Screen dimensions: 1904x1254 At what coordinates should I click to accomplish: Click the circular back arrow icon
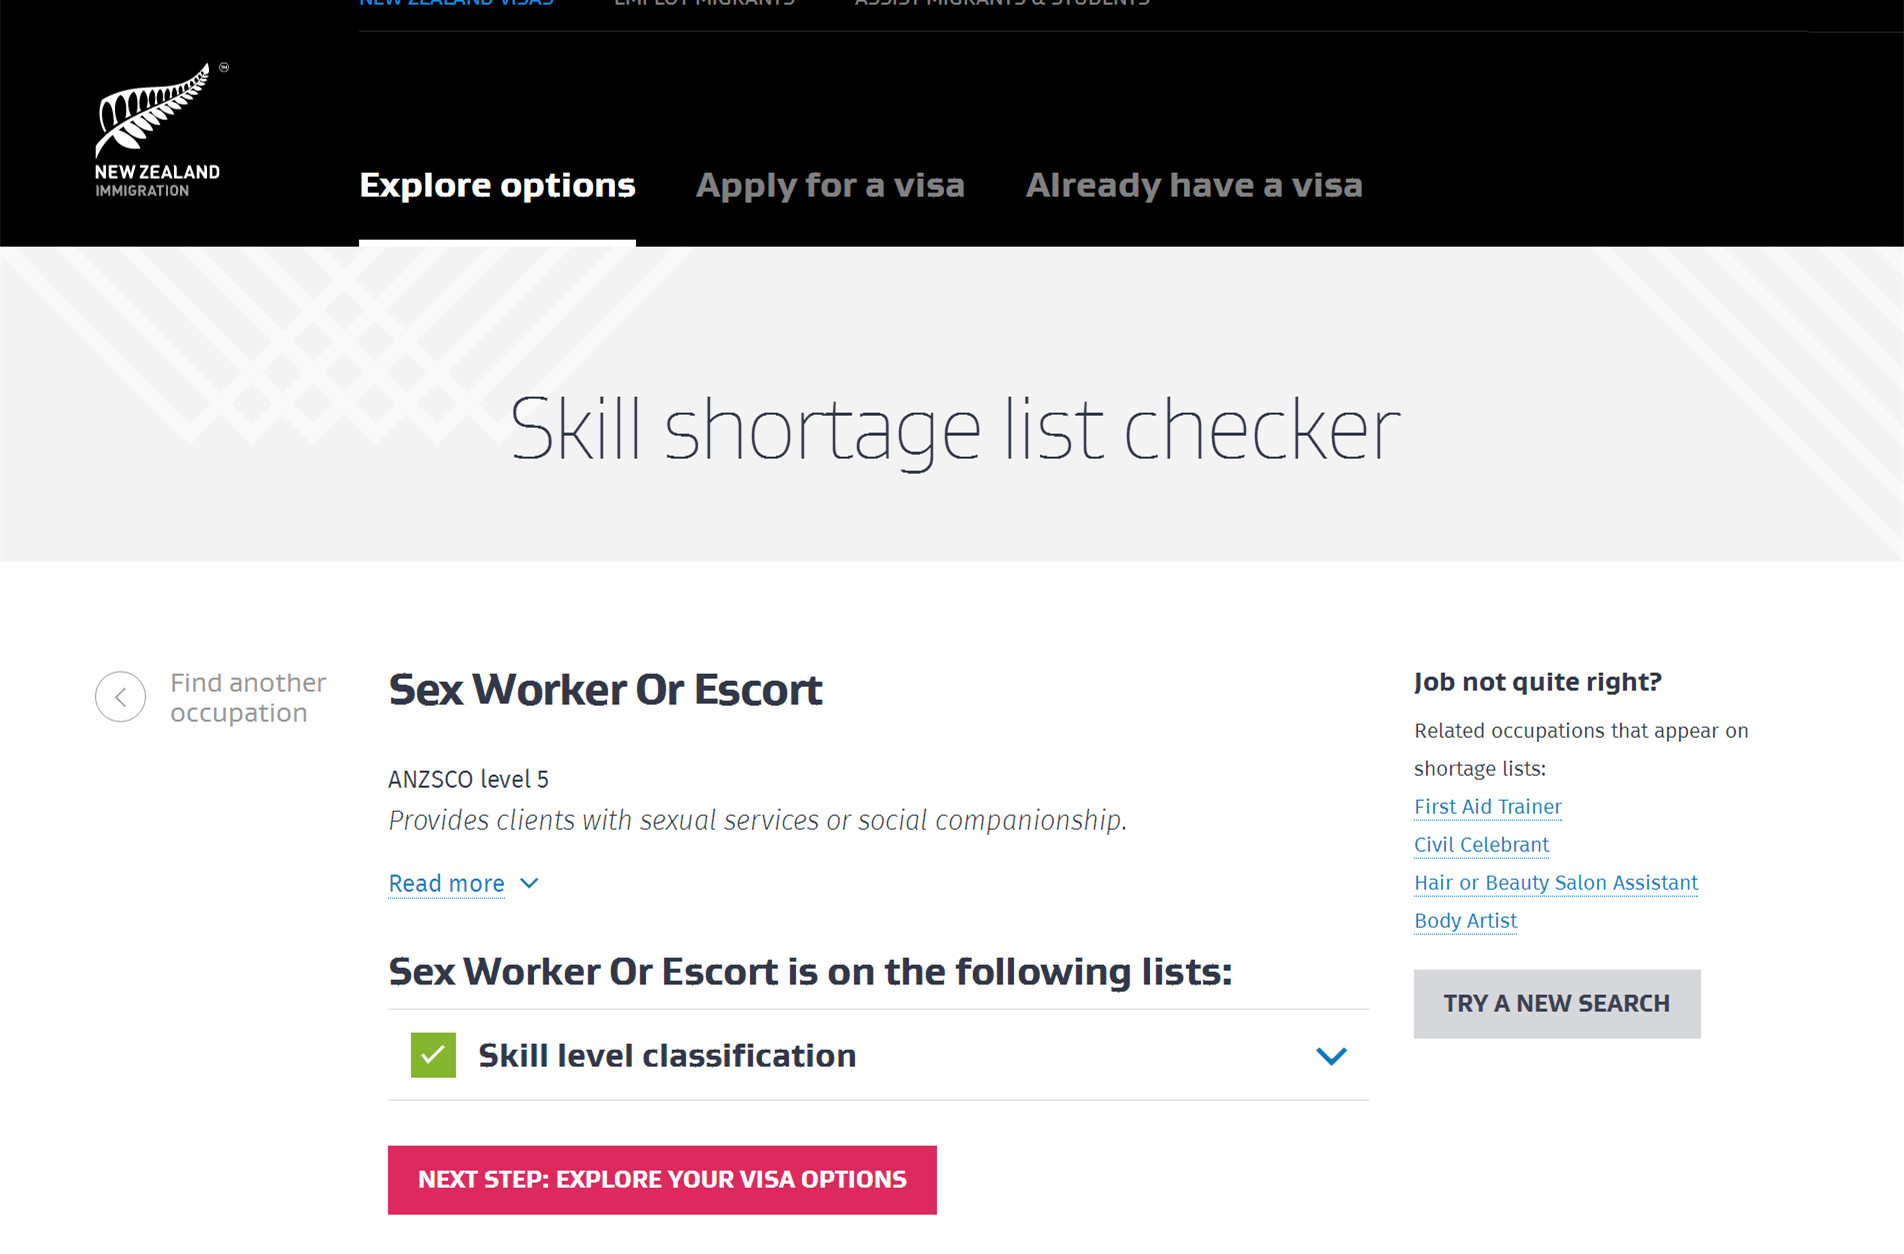coord(121,697)
